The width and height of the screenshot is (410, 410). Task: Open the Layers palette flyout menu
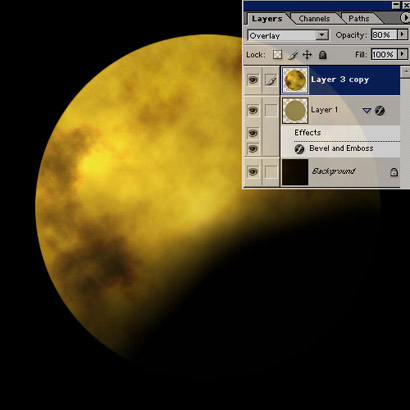point(405,18)
